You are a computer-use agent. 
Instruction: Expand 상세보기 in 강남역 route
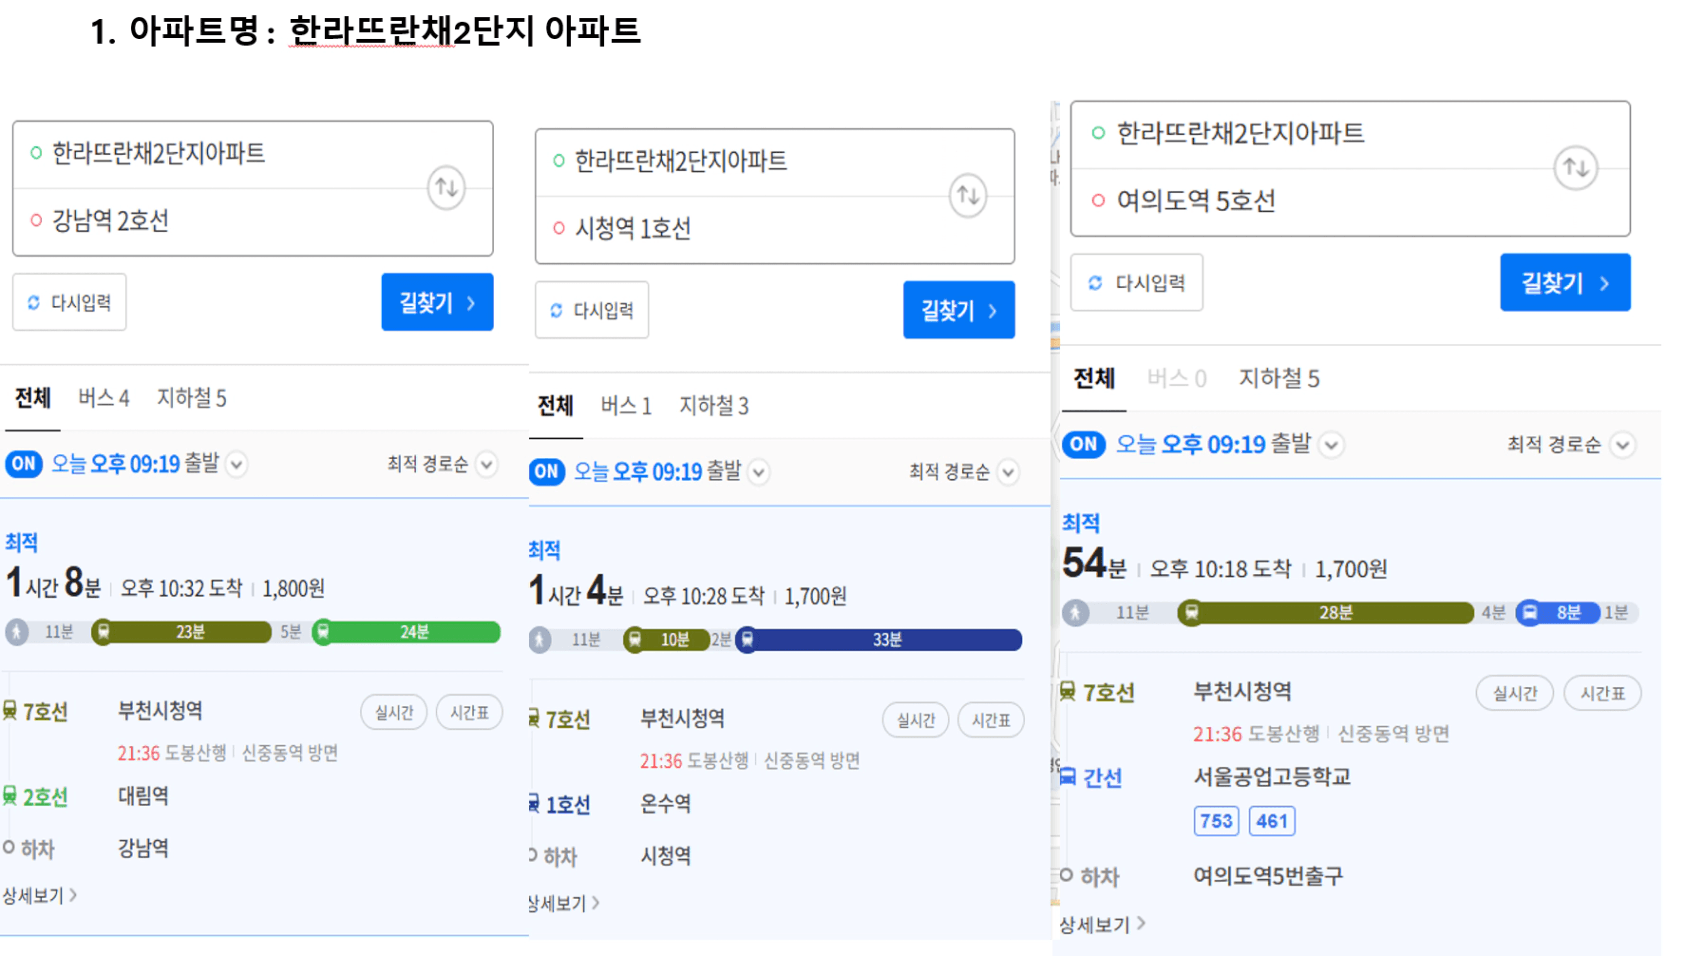(39, 896)
